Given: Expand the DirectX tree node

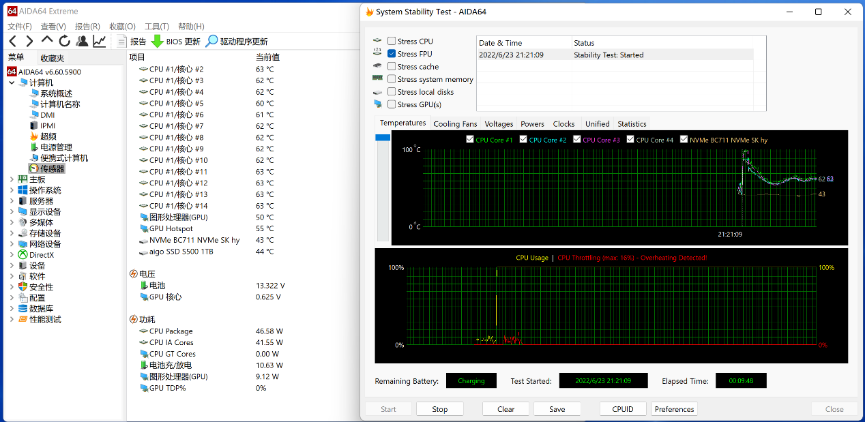Looking at the screenshot, I should click(12, 255).
